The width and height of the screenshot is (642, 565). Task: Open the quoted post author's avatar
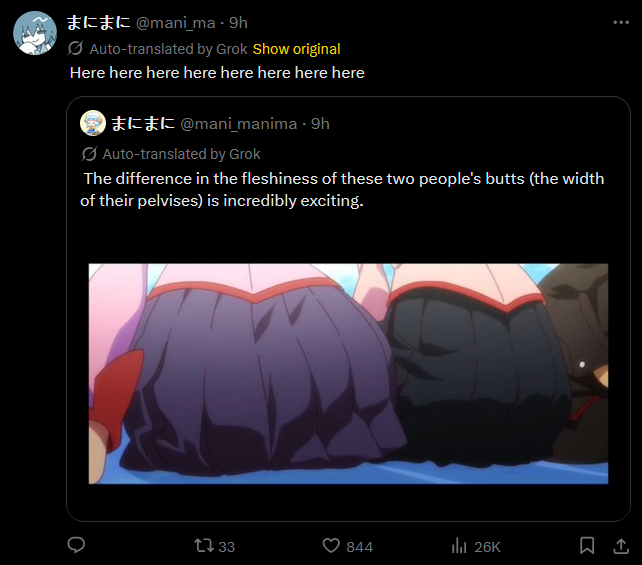click(x=93, y=123)
